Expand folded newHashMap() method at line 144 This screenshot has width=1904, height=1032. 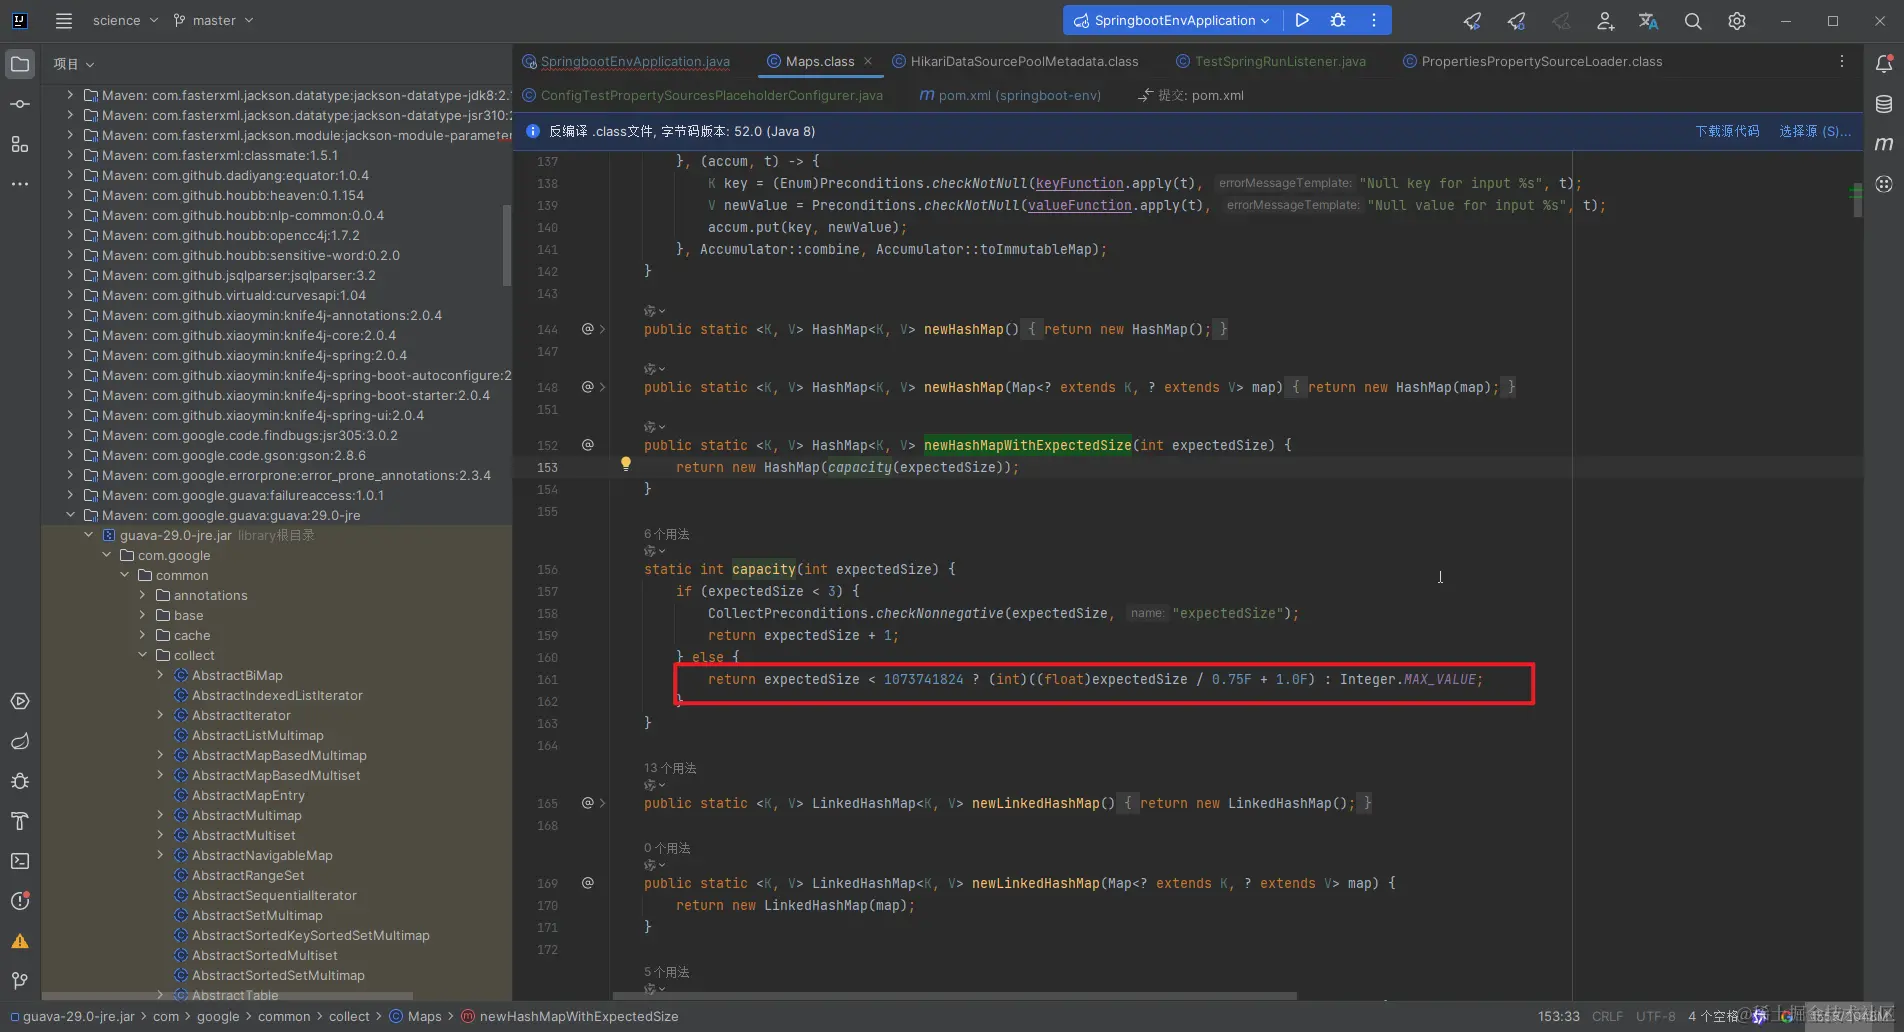[x=602, y=329]
